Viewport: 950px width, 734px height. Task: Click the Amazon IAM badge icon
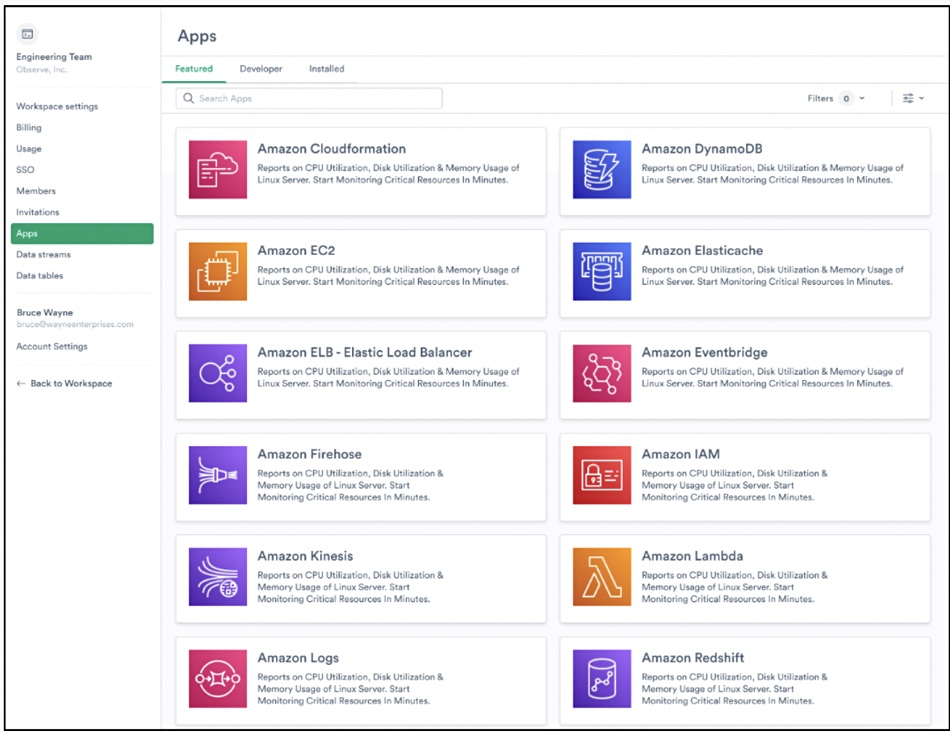pyautogui.click(x=602, y=475)
